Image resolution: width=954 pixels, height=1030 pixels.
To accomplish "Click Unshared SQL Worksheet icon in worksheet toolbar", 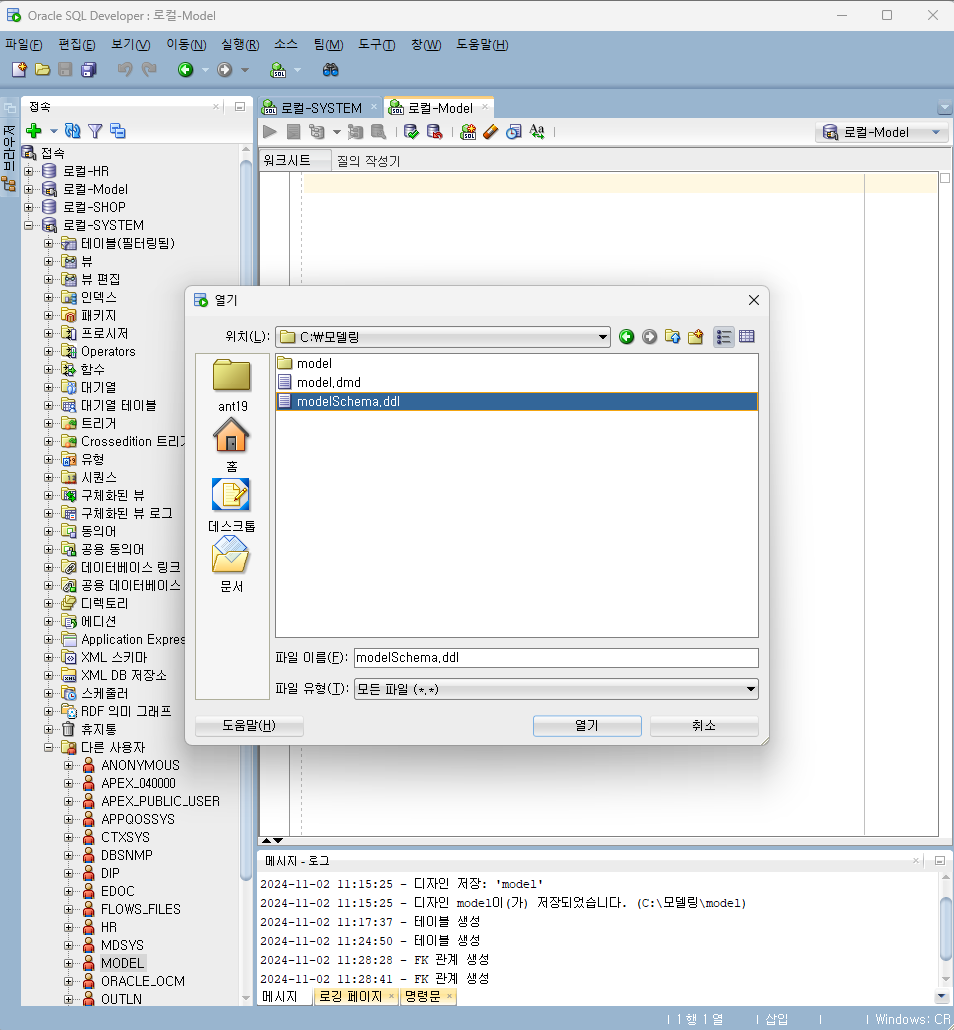I will click(468, 132).
